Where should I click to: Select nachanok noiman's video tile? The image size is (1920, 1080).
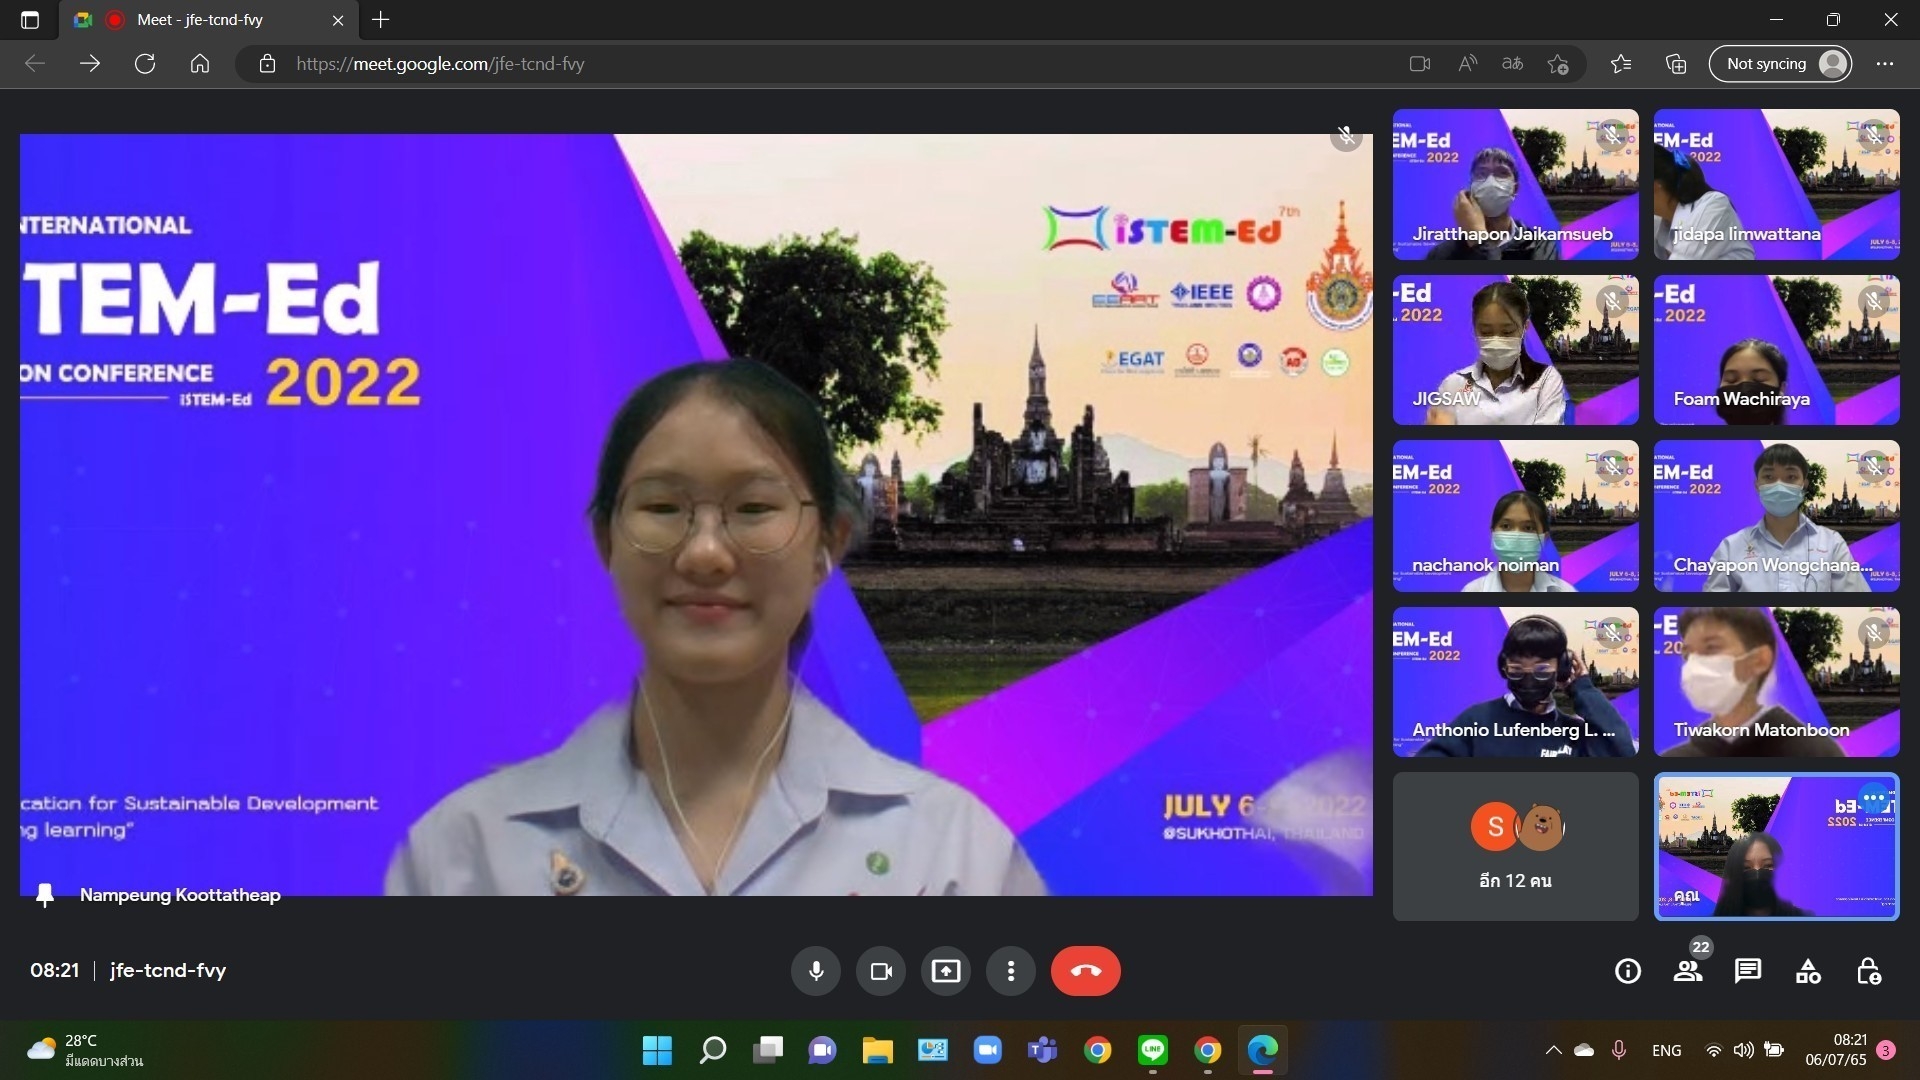pos(1516,516)
